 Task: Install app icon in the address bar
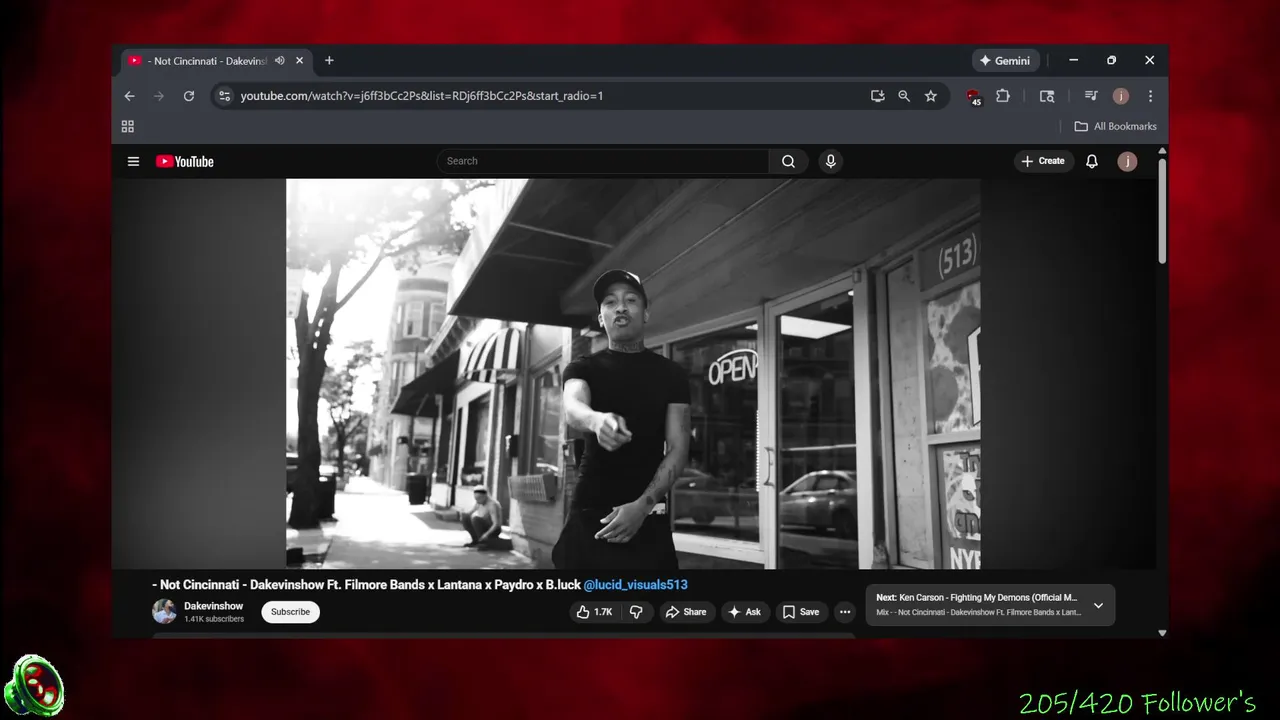coord(877,96)
